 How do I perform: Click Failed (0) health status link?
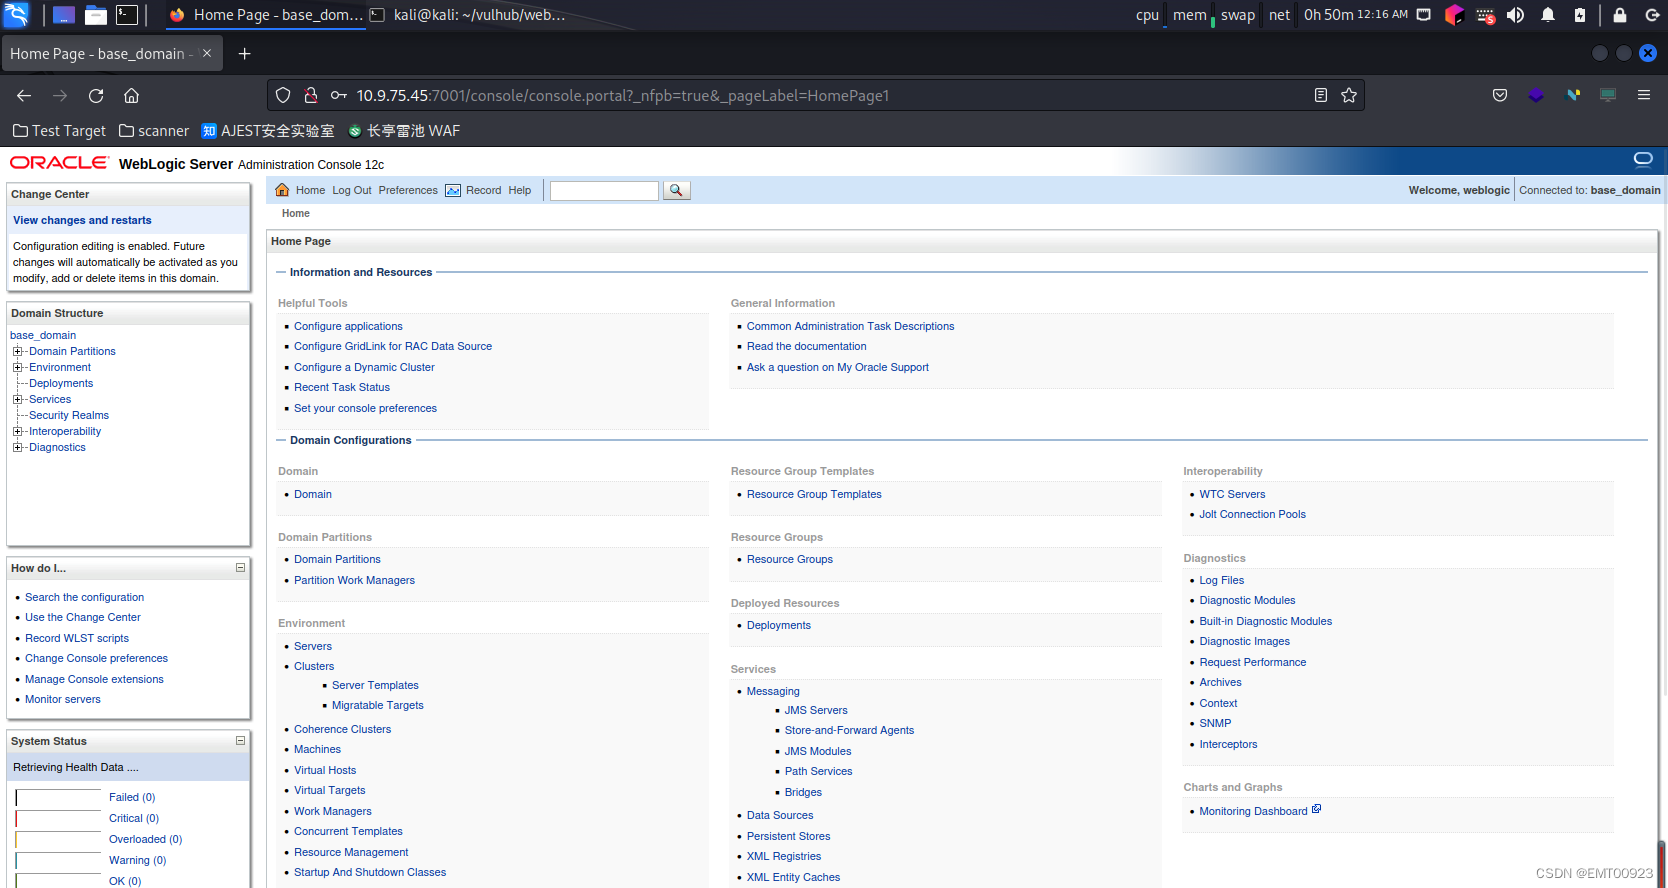132,797
